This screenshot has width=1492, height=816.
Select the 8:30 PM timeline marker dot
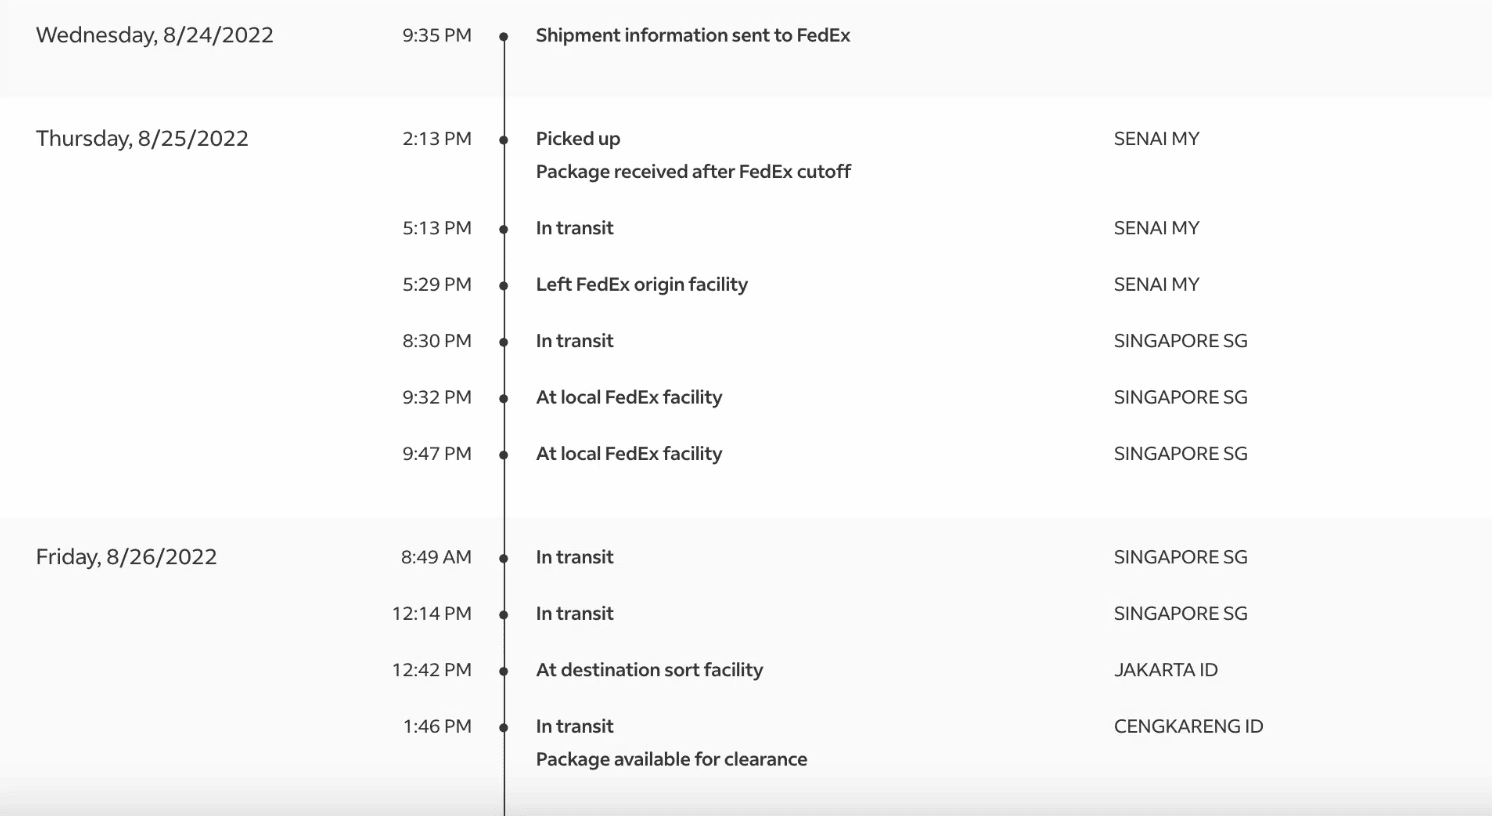click(x=504, y=342)
